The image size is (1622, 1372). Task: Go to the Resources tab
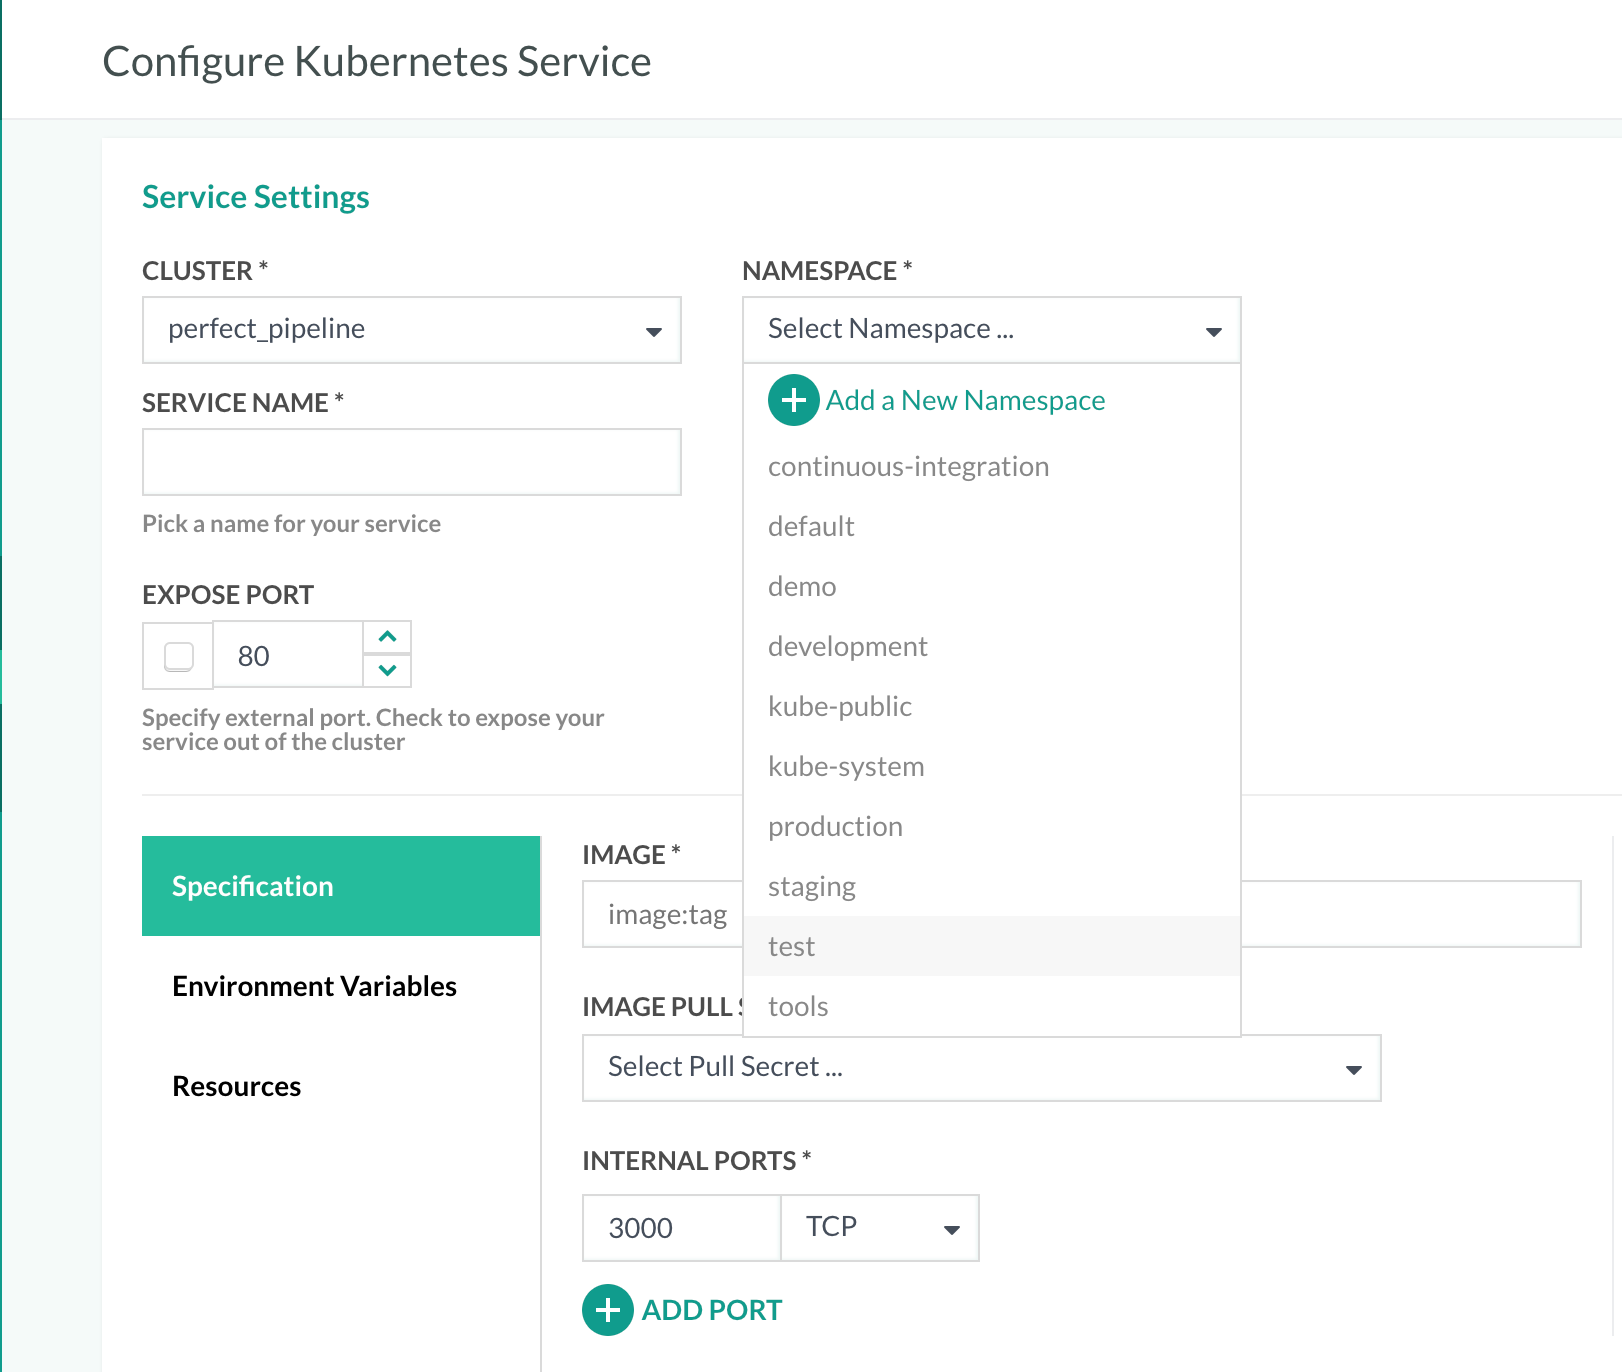coord(237,1086)
